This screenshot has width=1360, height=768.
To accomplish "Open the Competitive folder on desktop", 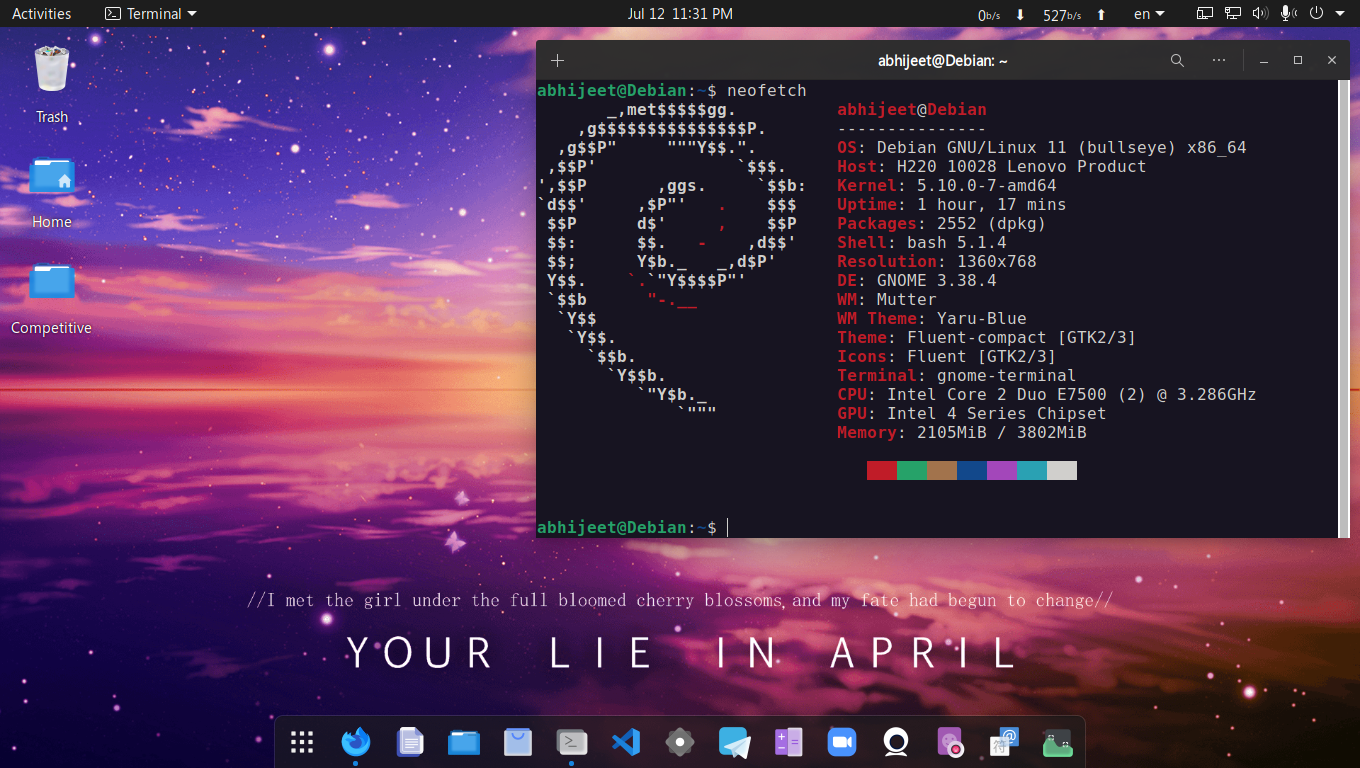I will tap(52, 282).
